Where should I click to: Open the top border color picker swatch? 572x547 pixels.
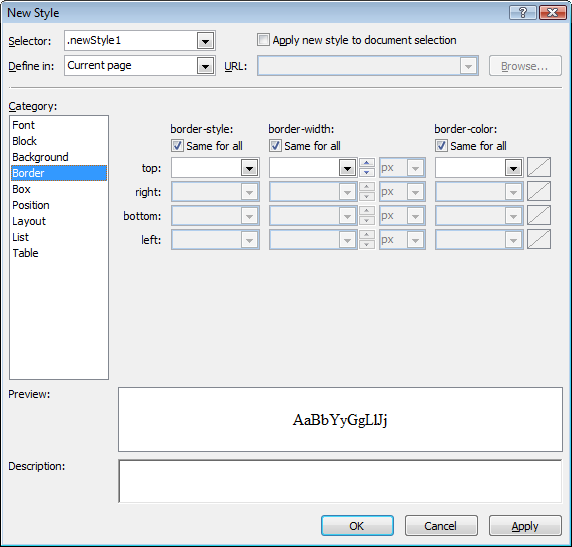pyautogui.click(x=539, y=168)
